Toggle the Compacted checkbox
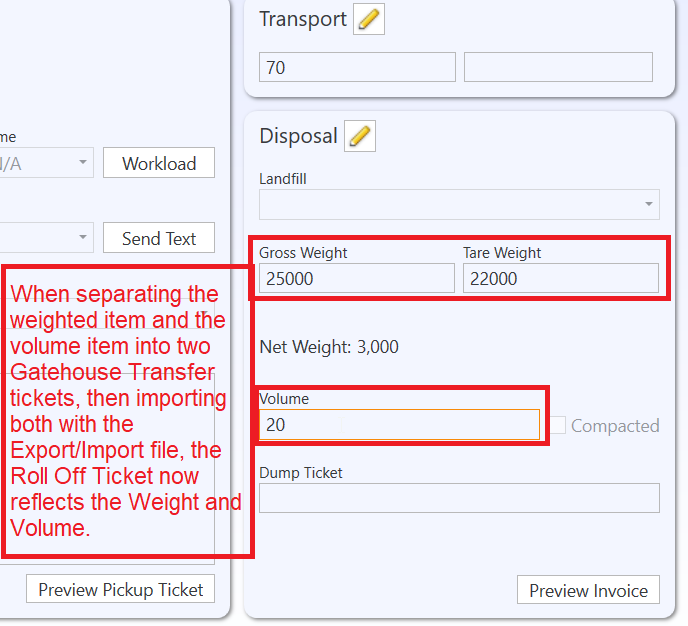This screenshot has width=688, height=626. tap(558, 426)
